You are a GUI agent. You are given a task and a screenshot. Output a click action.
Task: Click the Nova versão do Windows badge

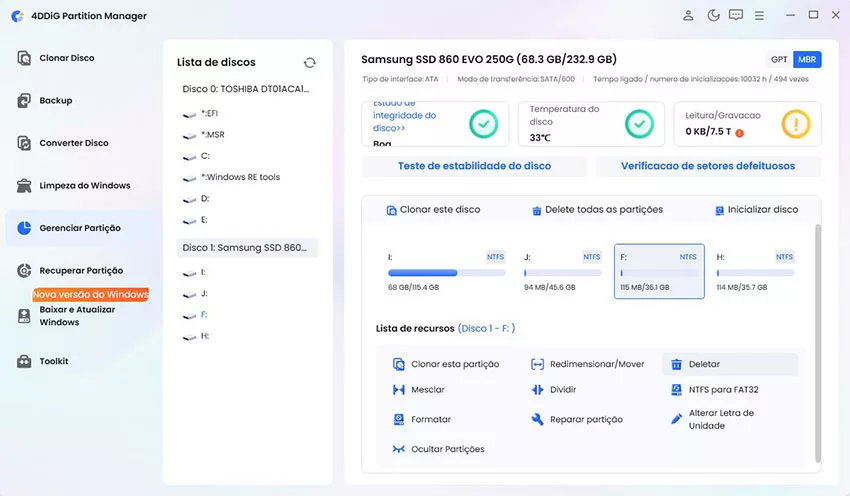pos(91,294)
